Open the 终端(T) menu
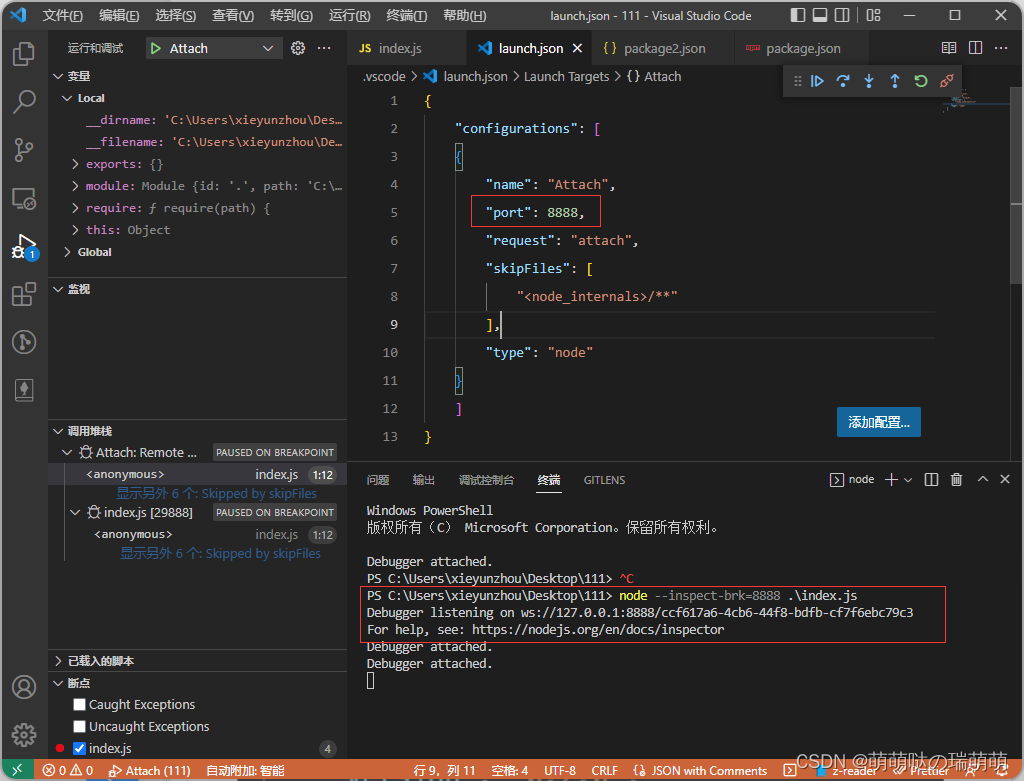1024x781 pixels. [406, 16]
